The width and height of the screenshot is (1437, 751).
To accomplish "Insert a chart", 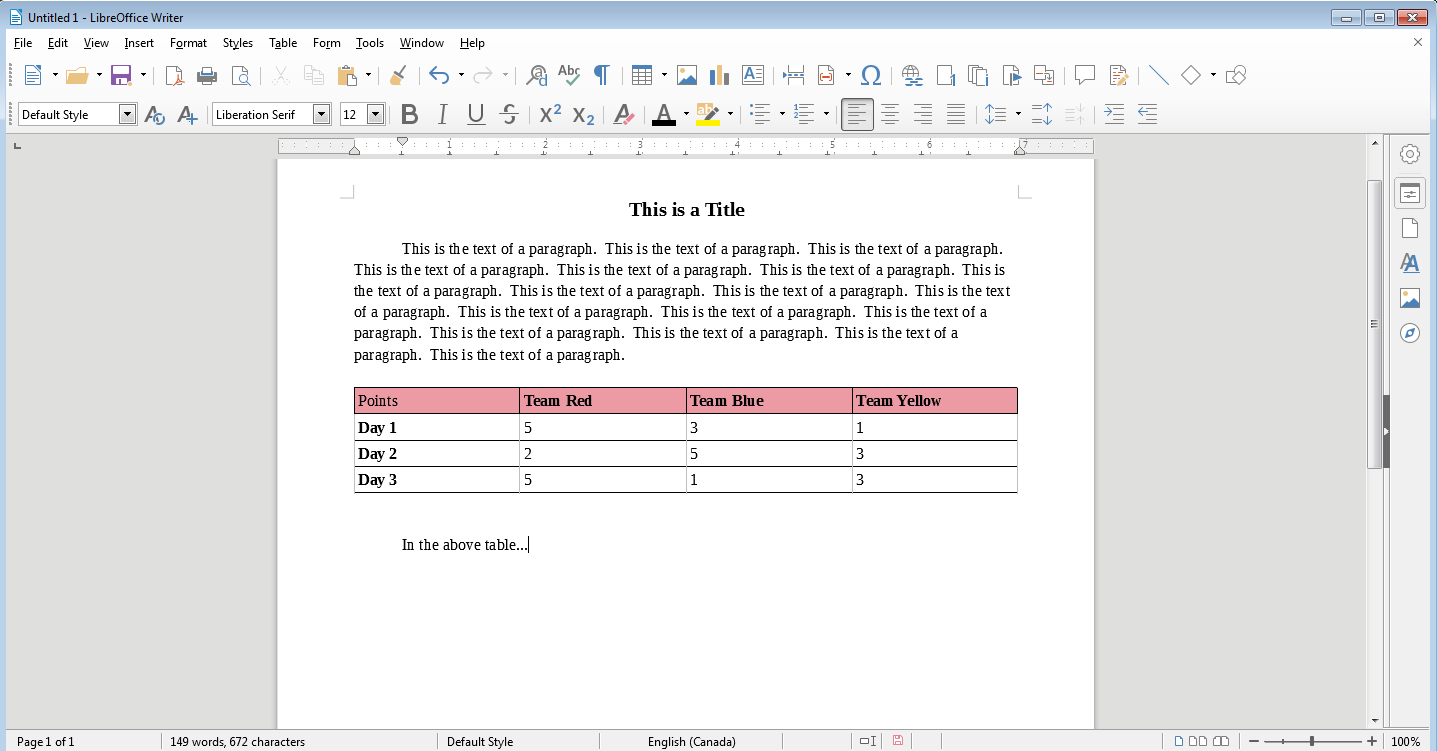I will click(718, 75).
